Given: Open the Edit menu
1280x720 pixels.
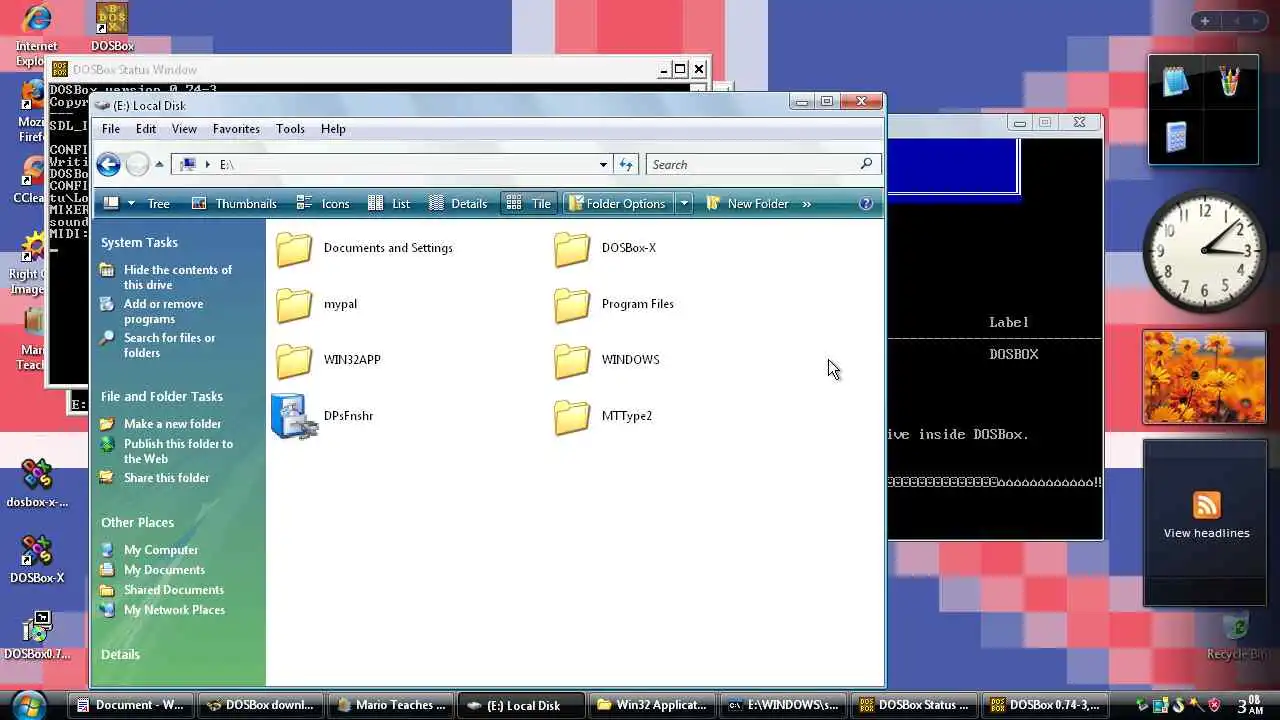Looking at the screenshot, I should tap(146, 129).
